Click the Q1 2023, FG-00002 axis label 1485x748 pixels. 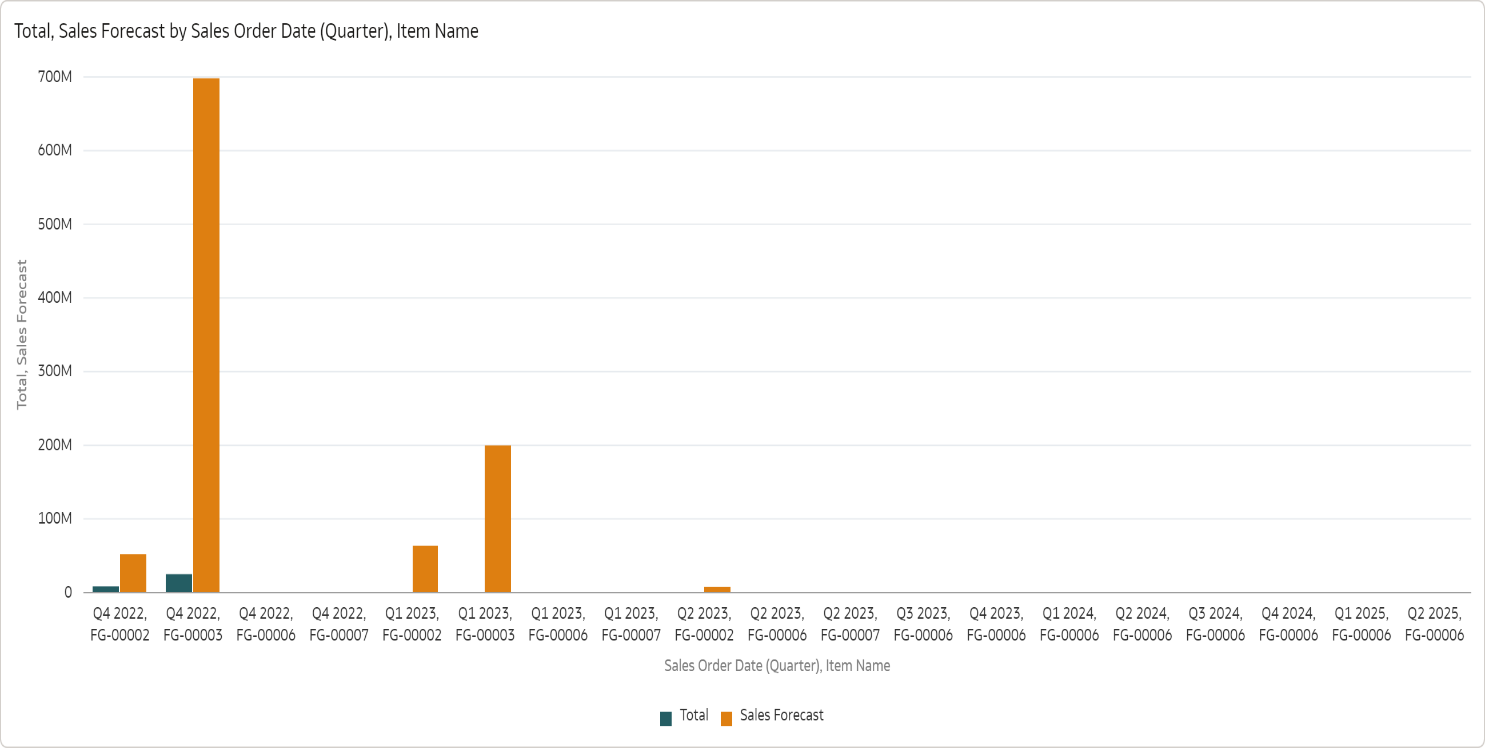[412, 624]
